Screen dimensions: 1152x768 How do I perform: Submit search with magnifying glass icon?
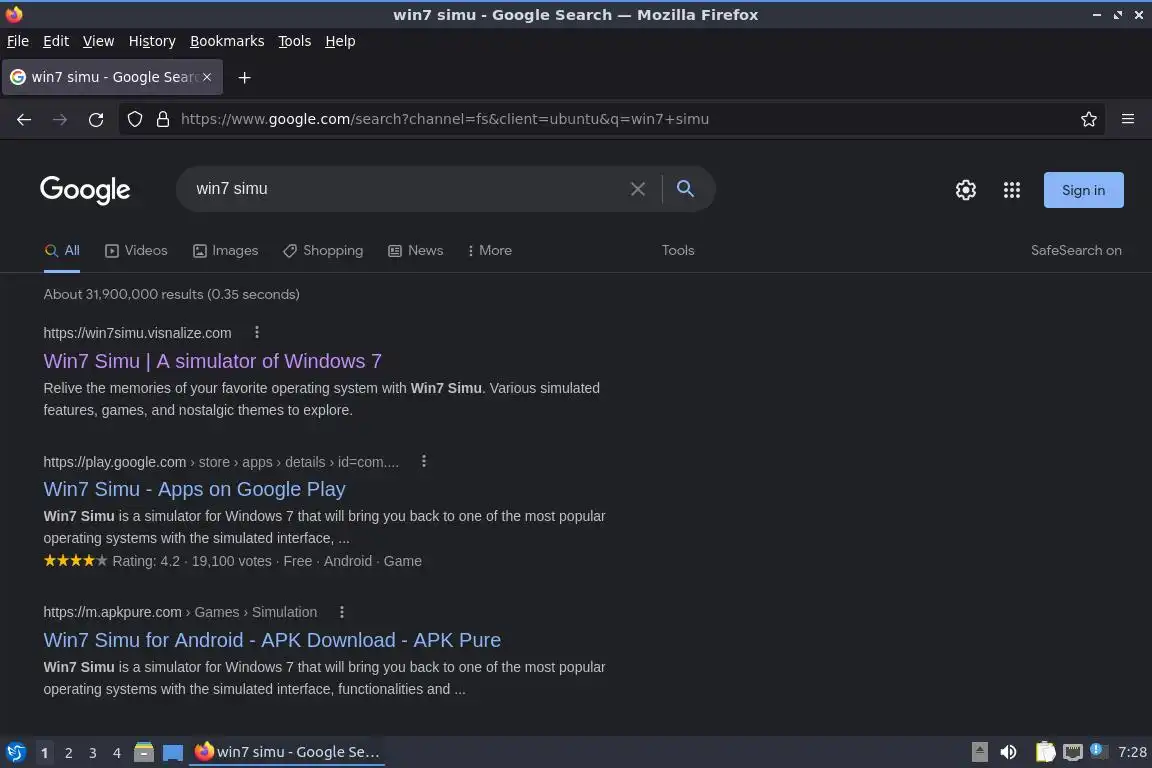tap(685, 189)
